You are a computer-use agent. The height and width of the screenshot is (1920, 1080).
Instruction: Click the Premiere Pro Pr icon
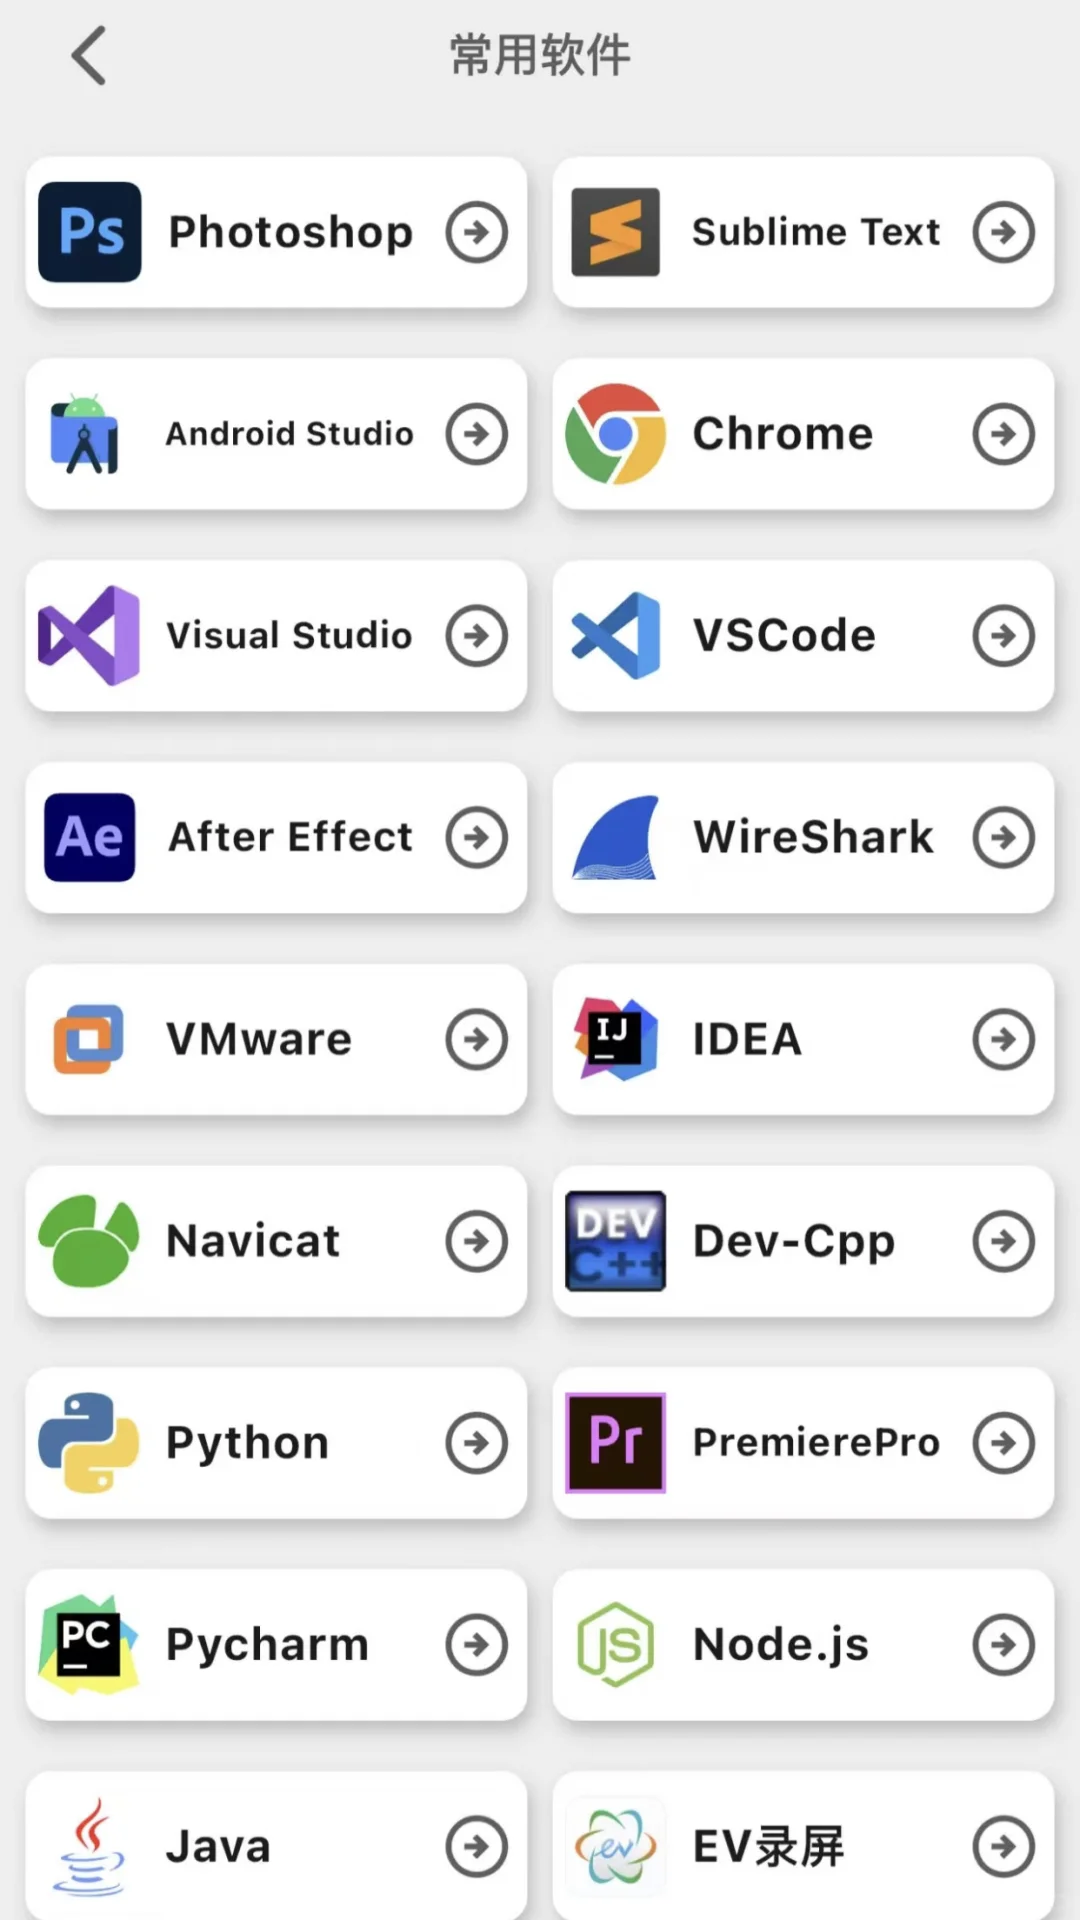pyautogui.click(x=615, y=1443)
